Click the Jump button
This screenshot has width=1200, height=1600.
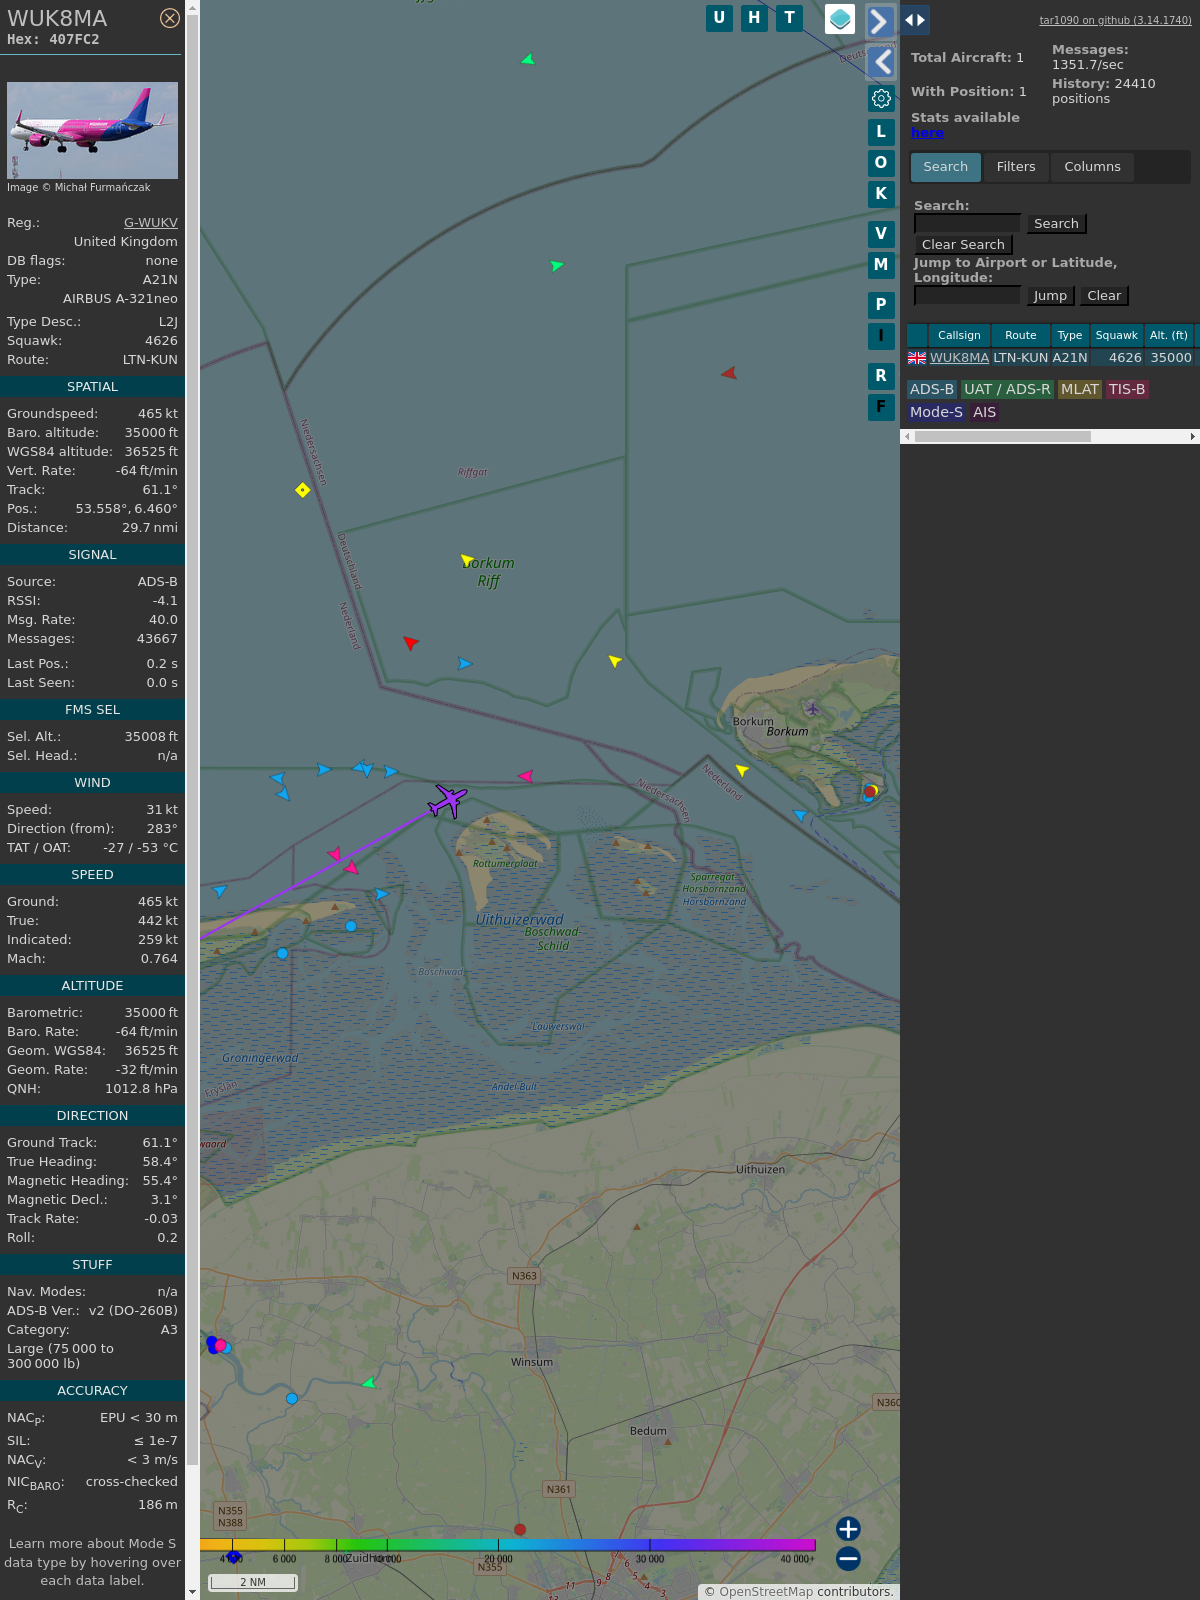pos(1050,296)
